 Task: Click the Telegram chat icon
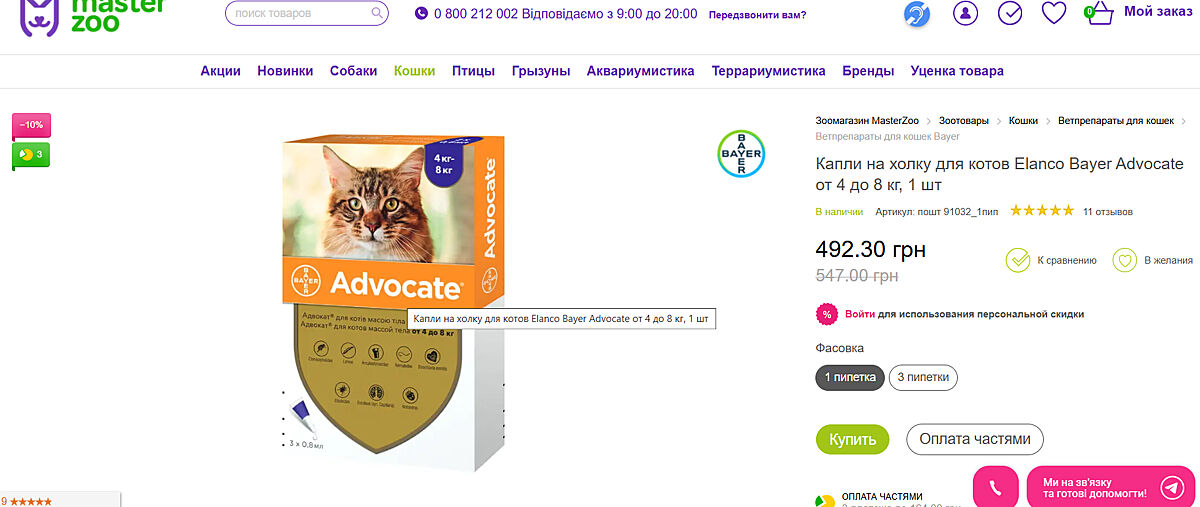click(x=1172, y=487)
